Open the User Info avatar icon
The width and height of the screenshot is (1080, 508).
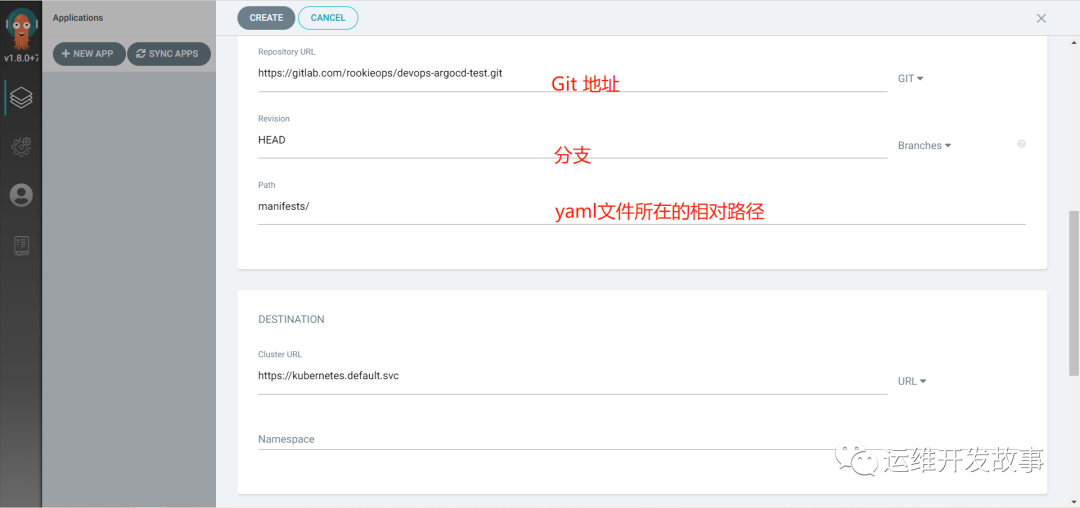(x=21, y=195)
